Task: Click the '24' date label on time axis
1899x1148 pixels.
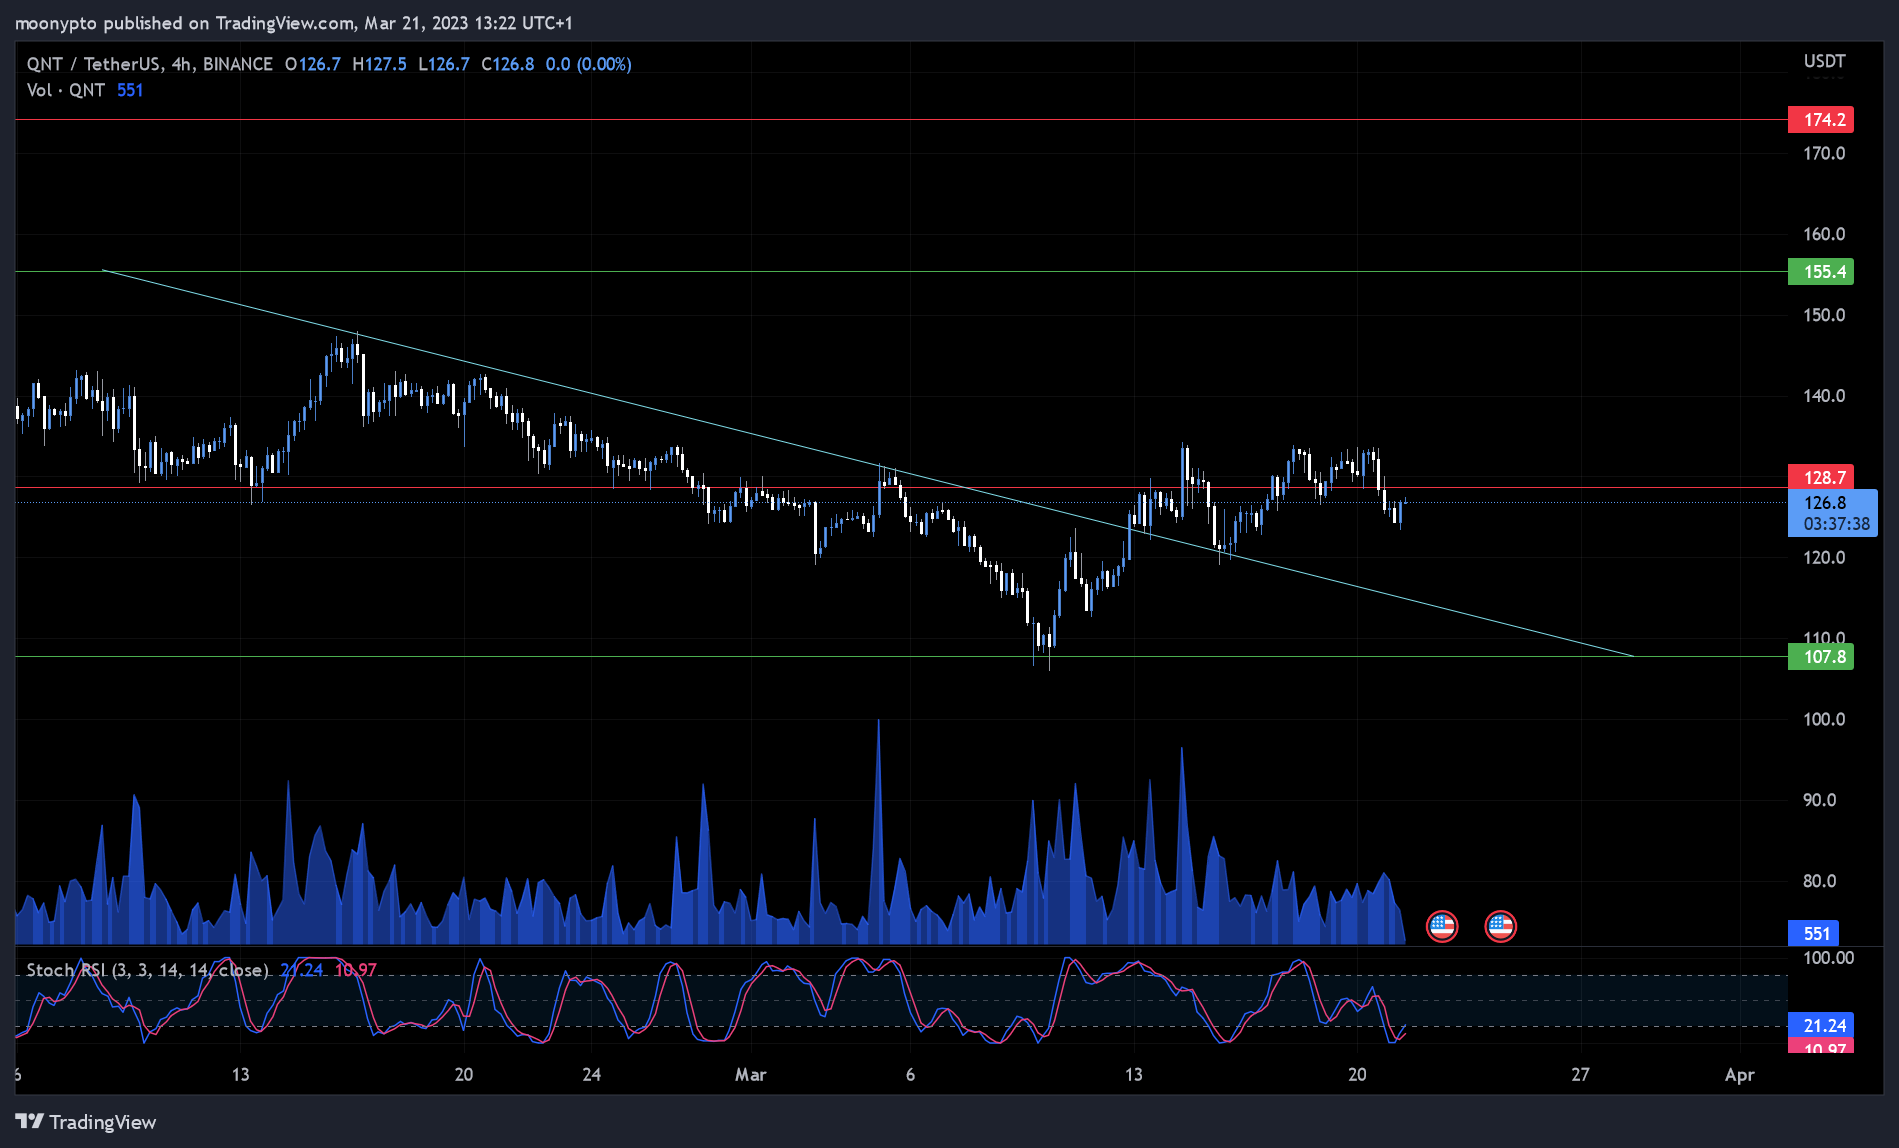Action: tap(592, 1075)
